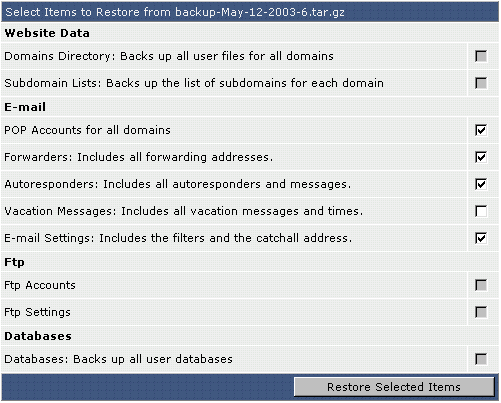Click the Vacation Messages description text
501x403 pixels.
[x=183, y=211]
